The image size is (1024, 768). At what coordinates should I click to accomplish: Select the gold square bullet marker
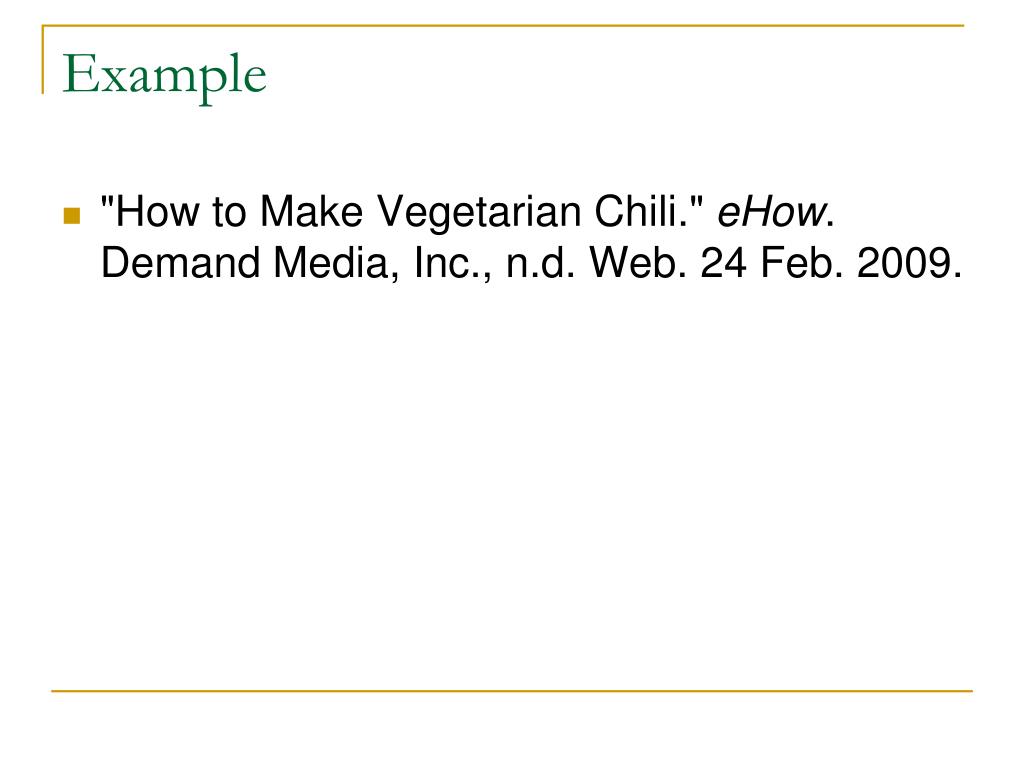pyautogui.click(x=71, y=216)
